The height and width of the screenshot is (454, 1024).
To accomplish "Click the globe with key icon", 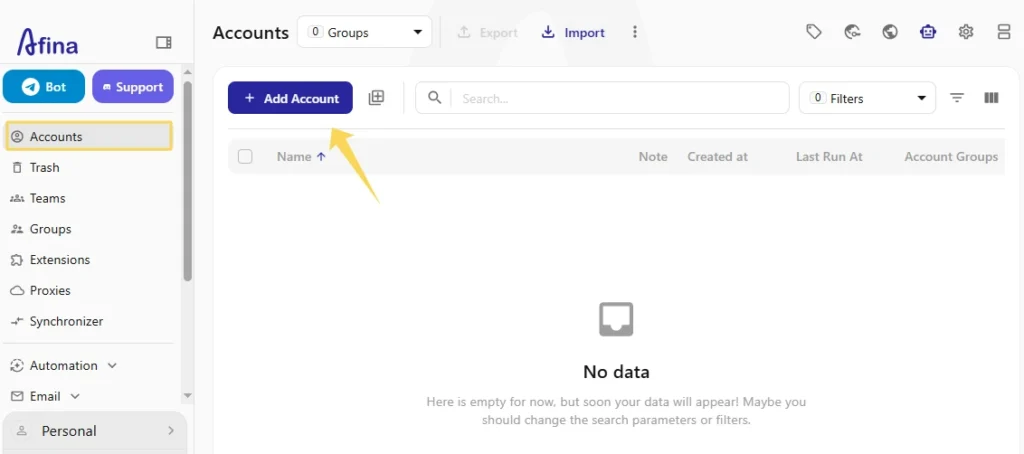I will tap(852, 31).
